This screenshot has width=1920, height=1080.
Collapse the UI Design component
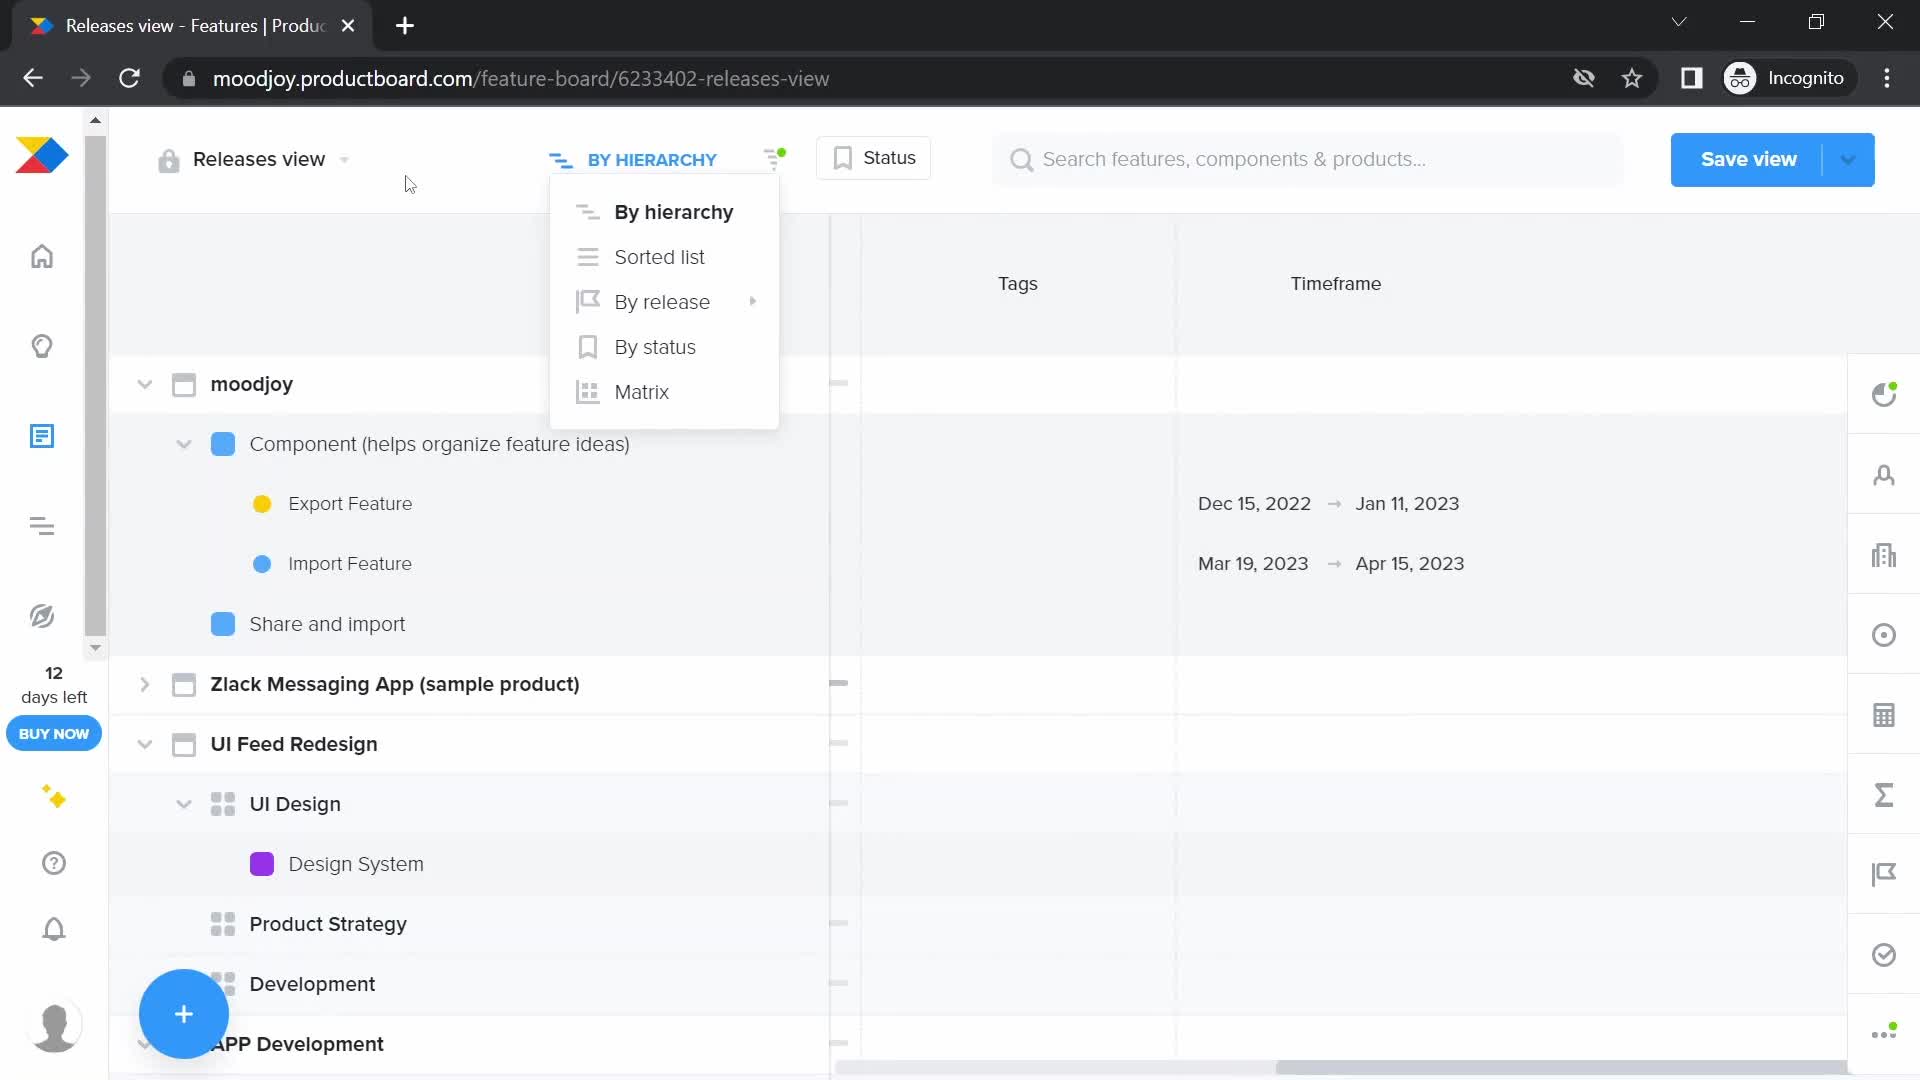[184, 805]
